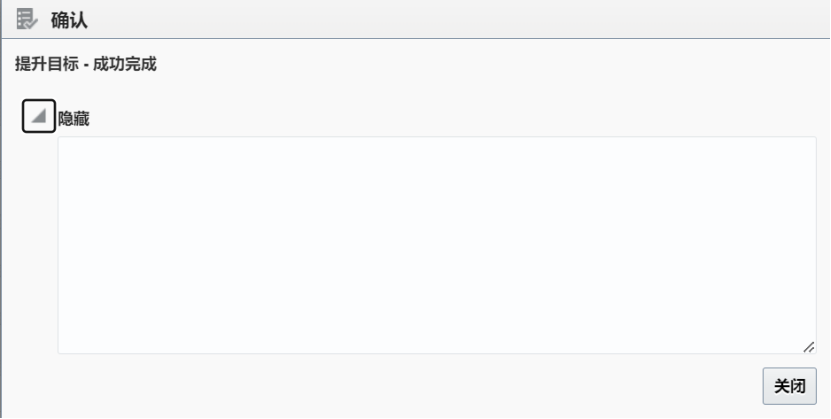Hide the details section using the arrow icon
This screenshot has width=831, height=419.
click(x=39, y=116)
